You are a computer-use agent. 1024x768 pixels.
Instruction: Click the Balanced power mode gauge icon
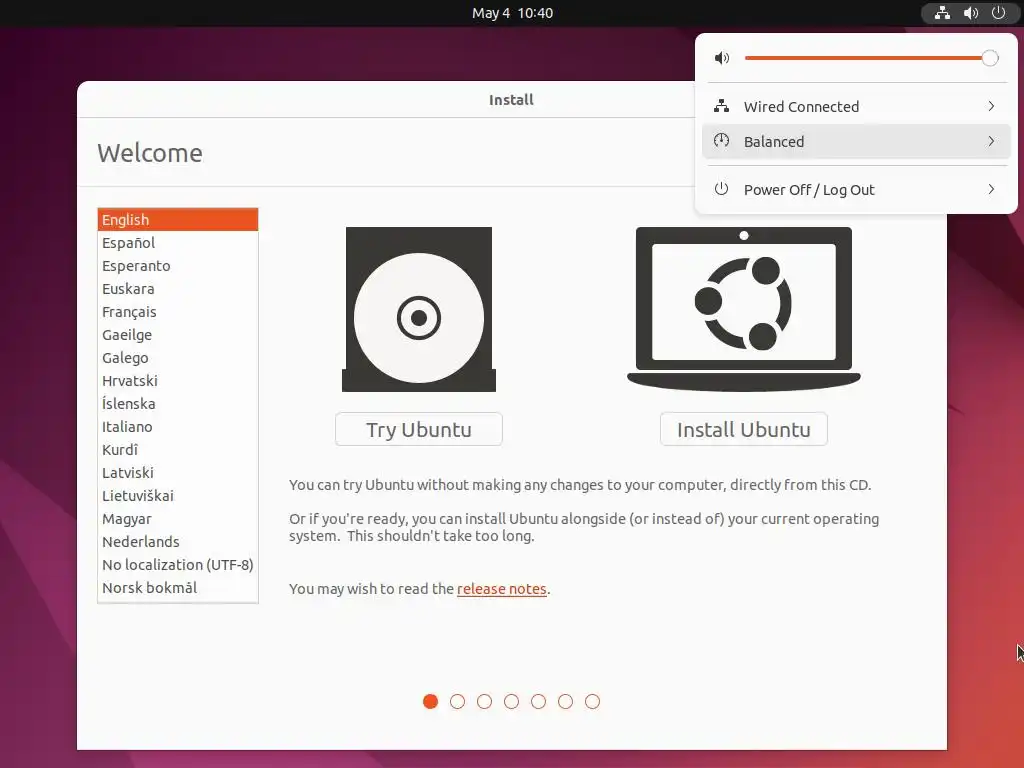click(x=722, y=141)
